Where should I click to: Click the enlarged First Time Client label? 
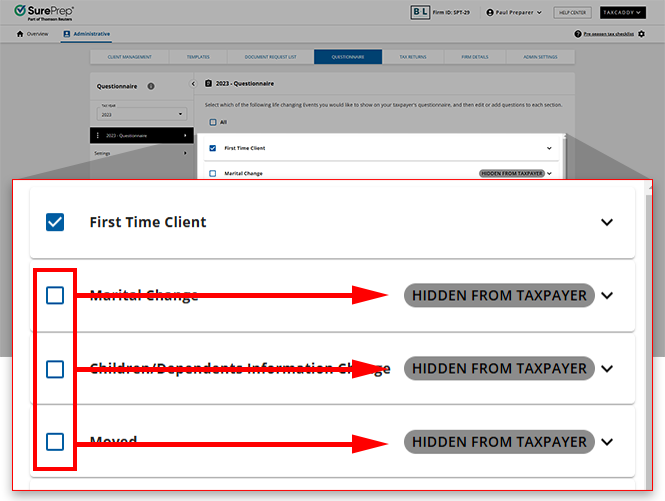tap(148, 222)
